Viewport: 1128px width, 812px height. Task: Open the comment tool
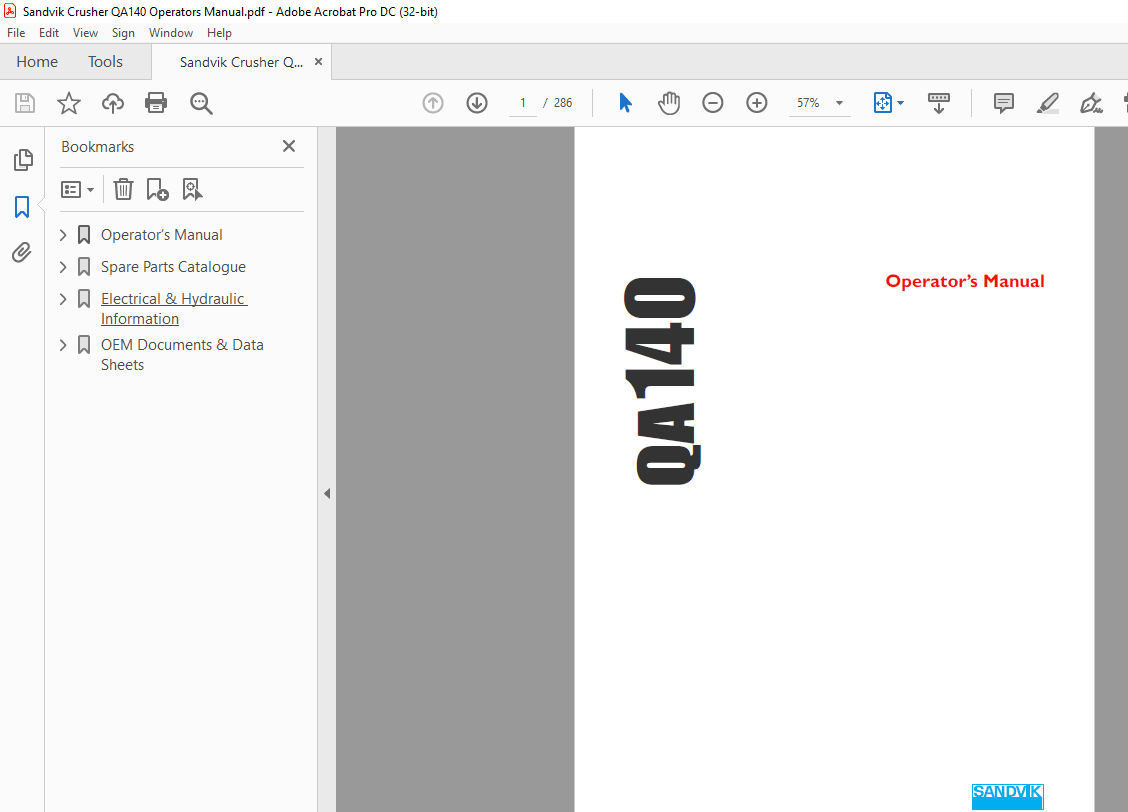click(x=1002, y=102)
